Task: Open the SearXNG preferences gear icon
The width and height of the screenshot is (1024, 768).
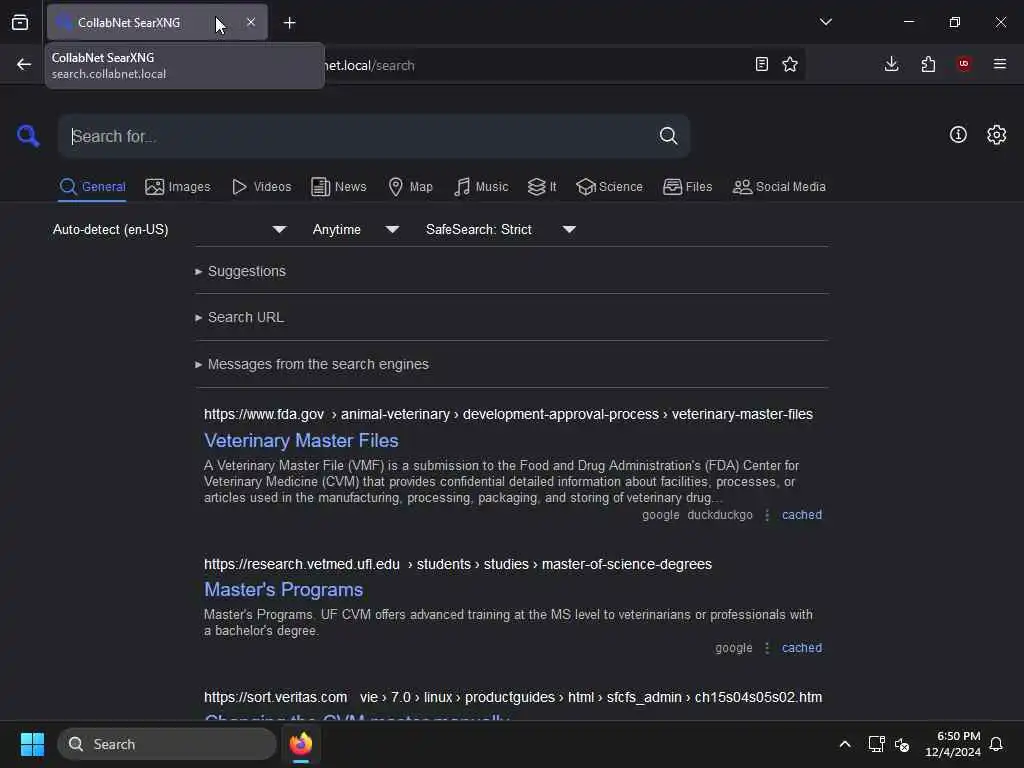Action: pos(997,135)
